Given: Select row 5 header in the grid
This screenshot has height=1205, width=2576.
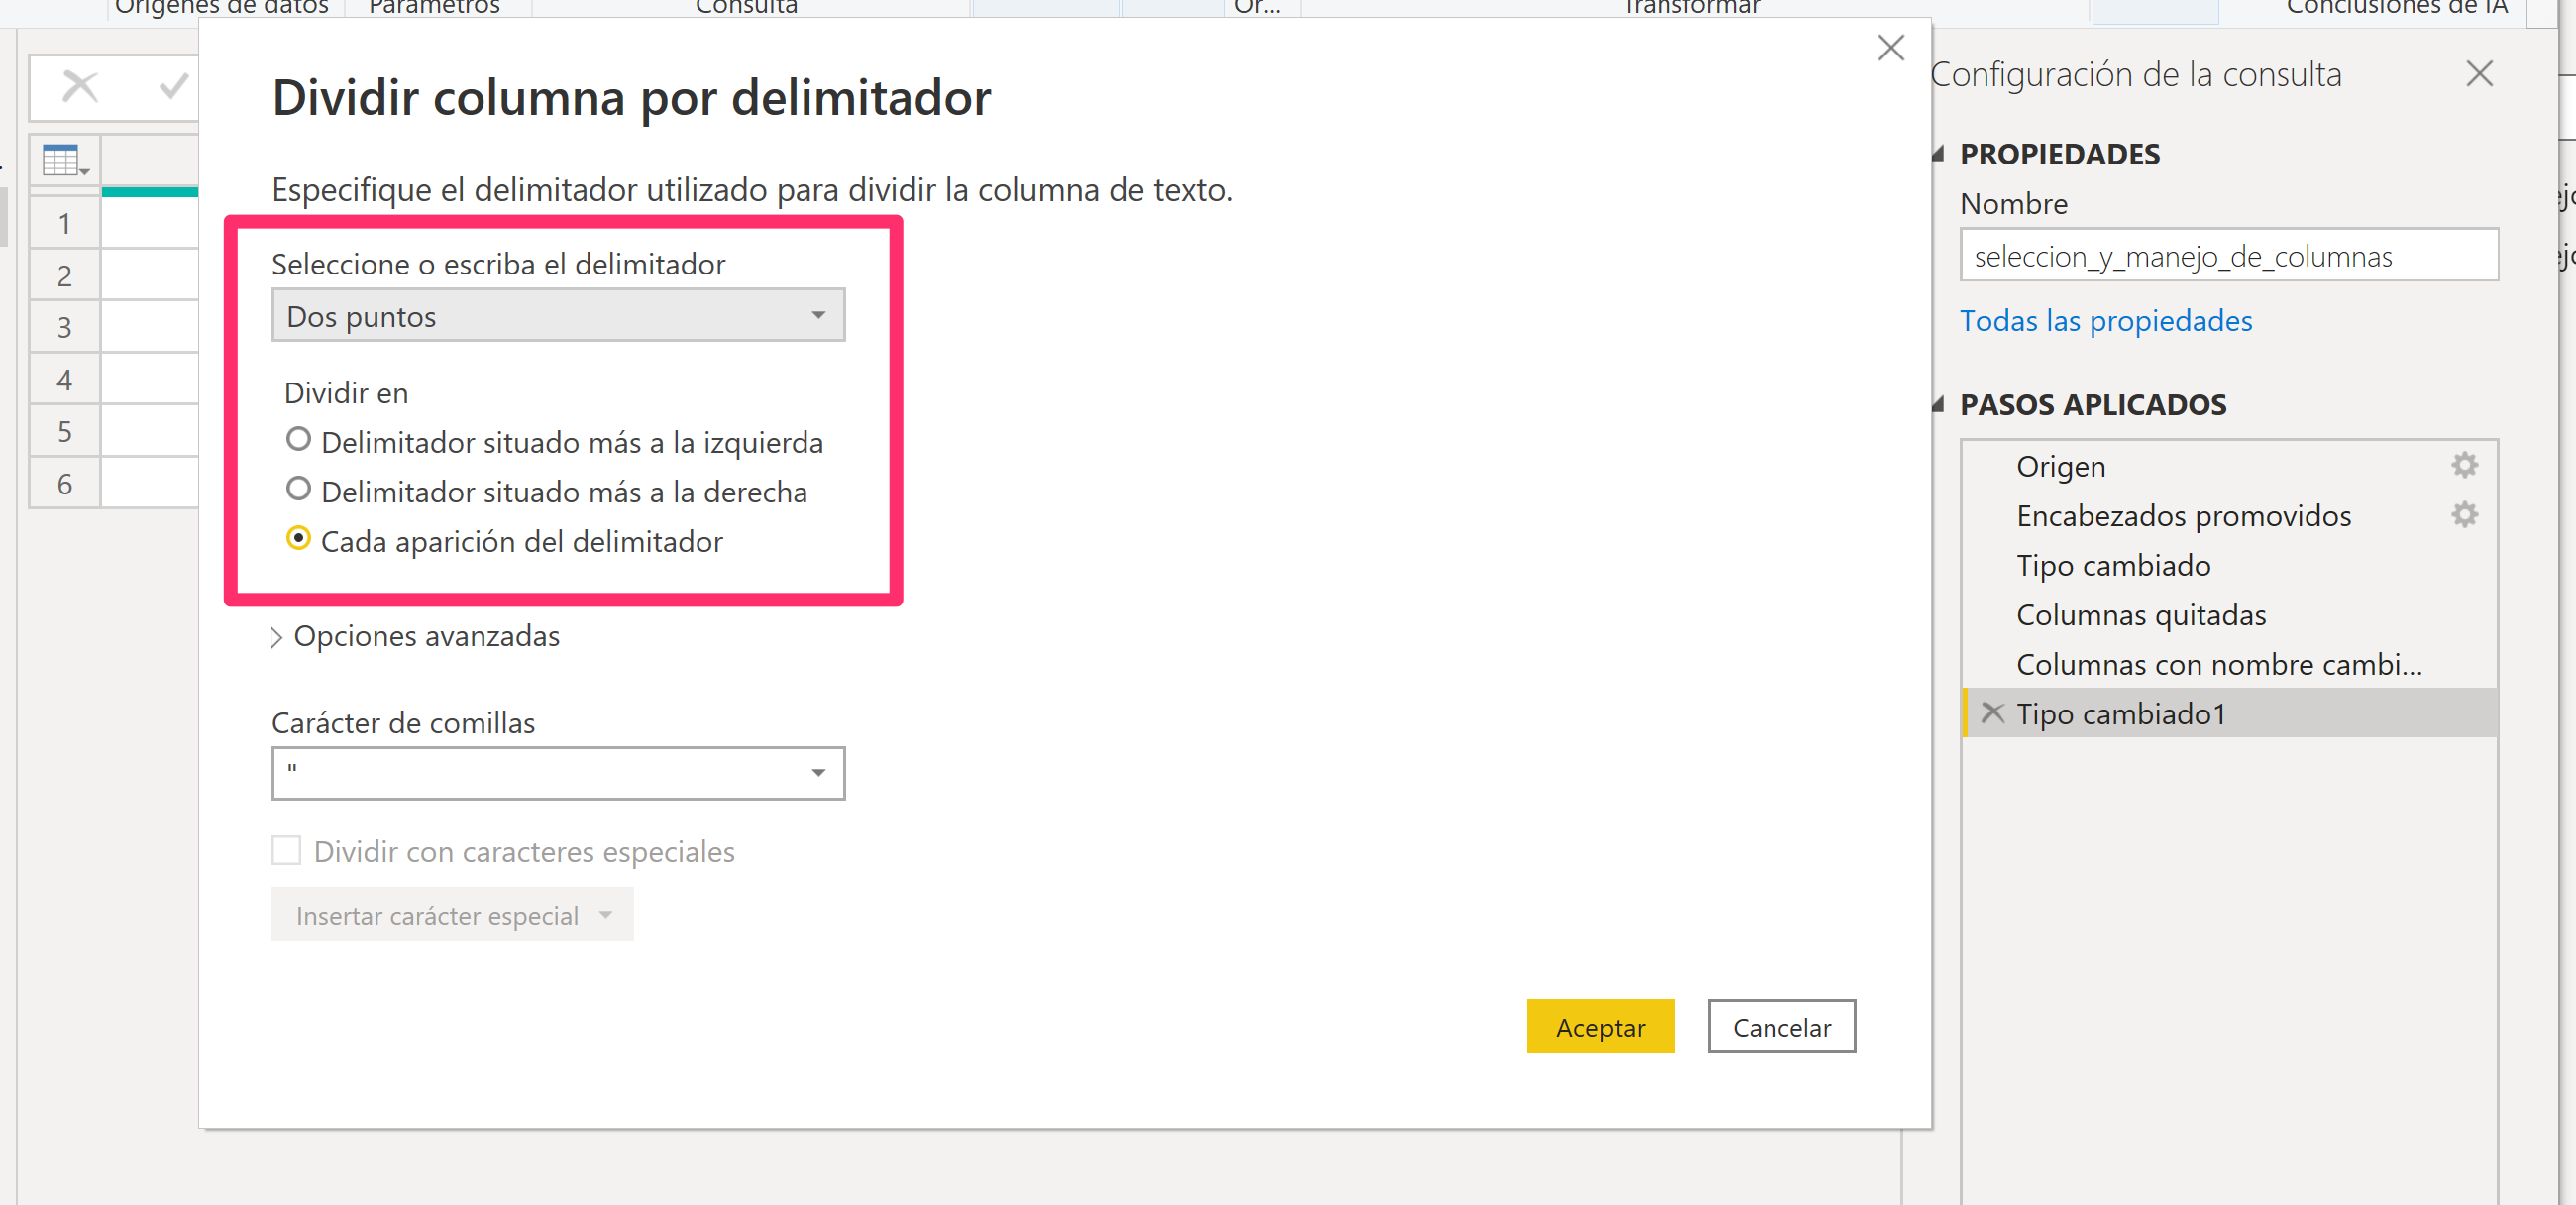Looking at the screenshot, I should (x=65, y=431).
